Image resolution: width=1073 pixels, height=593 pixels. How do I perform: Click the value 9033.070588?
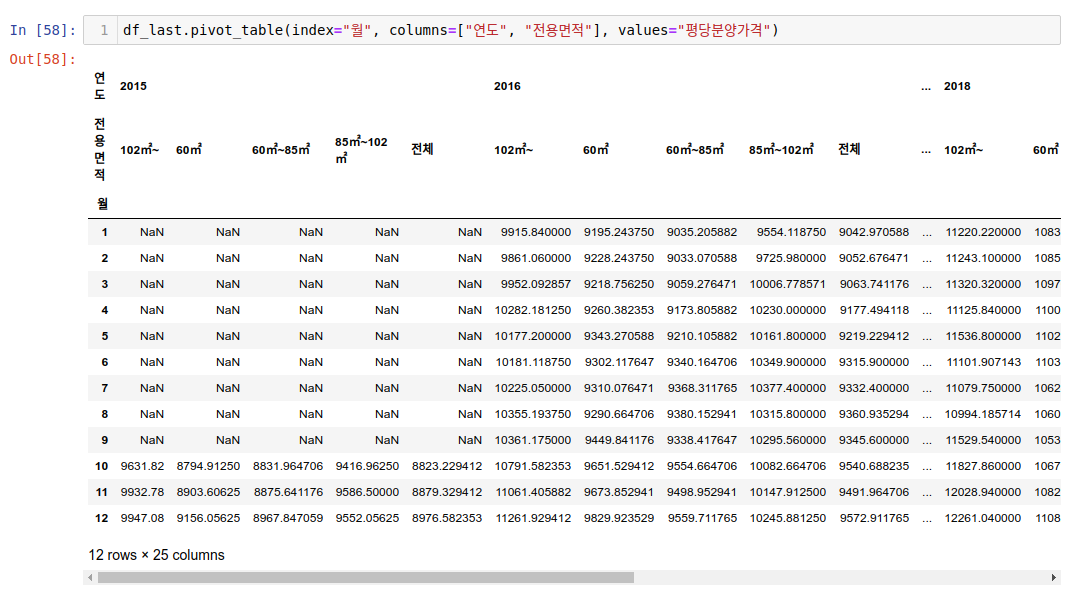[x=702, y=259]
